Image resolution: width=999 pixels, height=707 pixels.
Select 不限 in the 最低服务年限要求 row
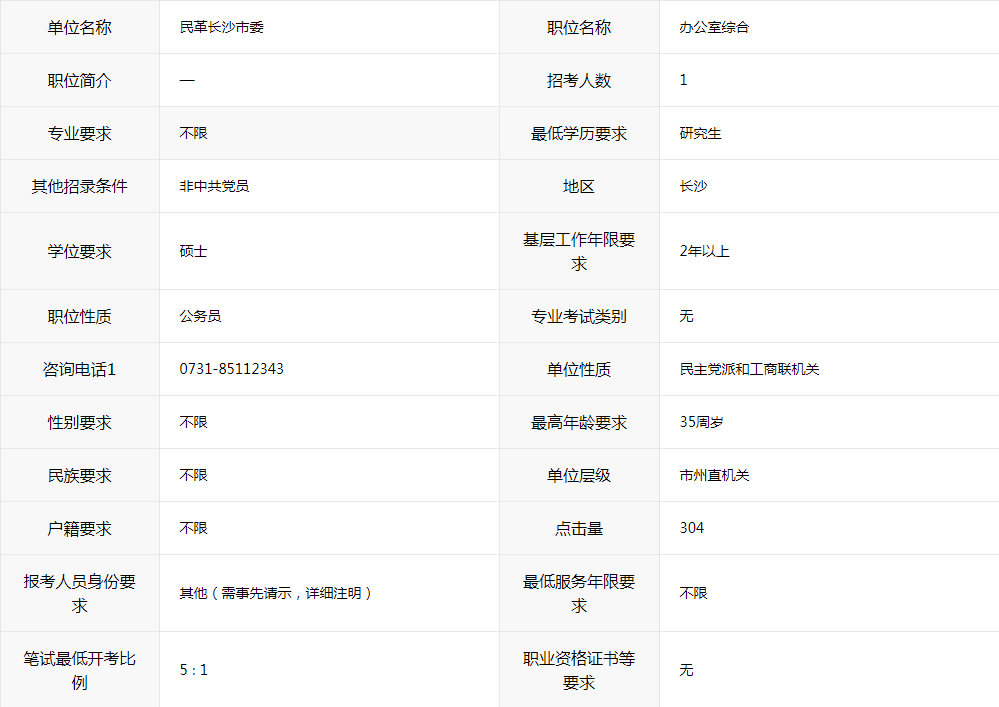coord(693,593)
